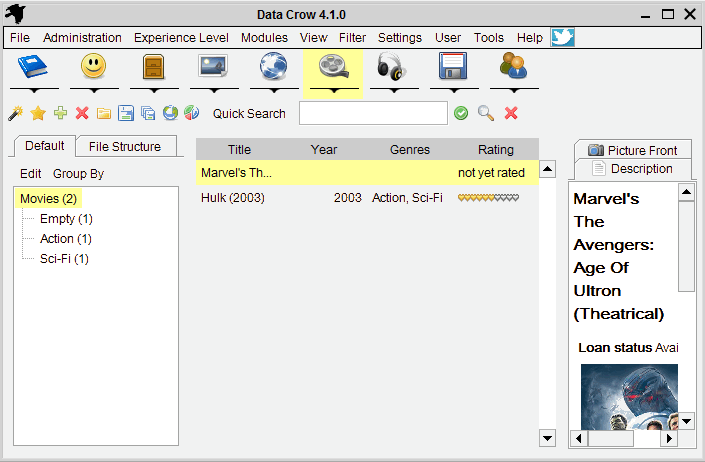Expand the arrow below the film reel icon
Viewport: 705px width, 462px height.
[x=334, y=90]
